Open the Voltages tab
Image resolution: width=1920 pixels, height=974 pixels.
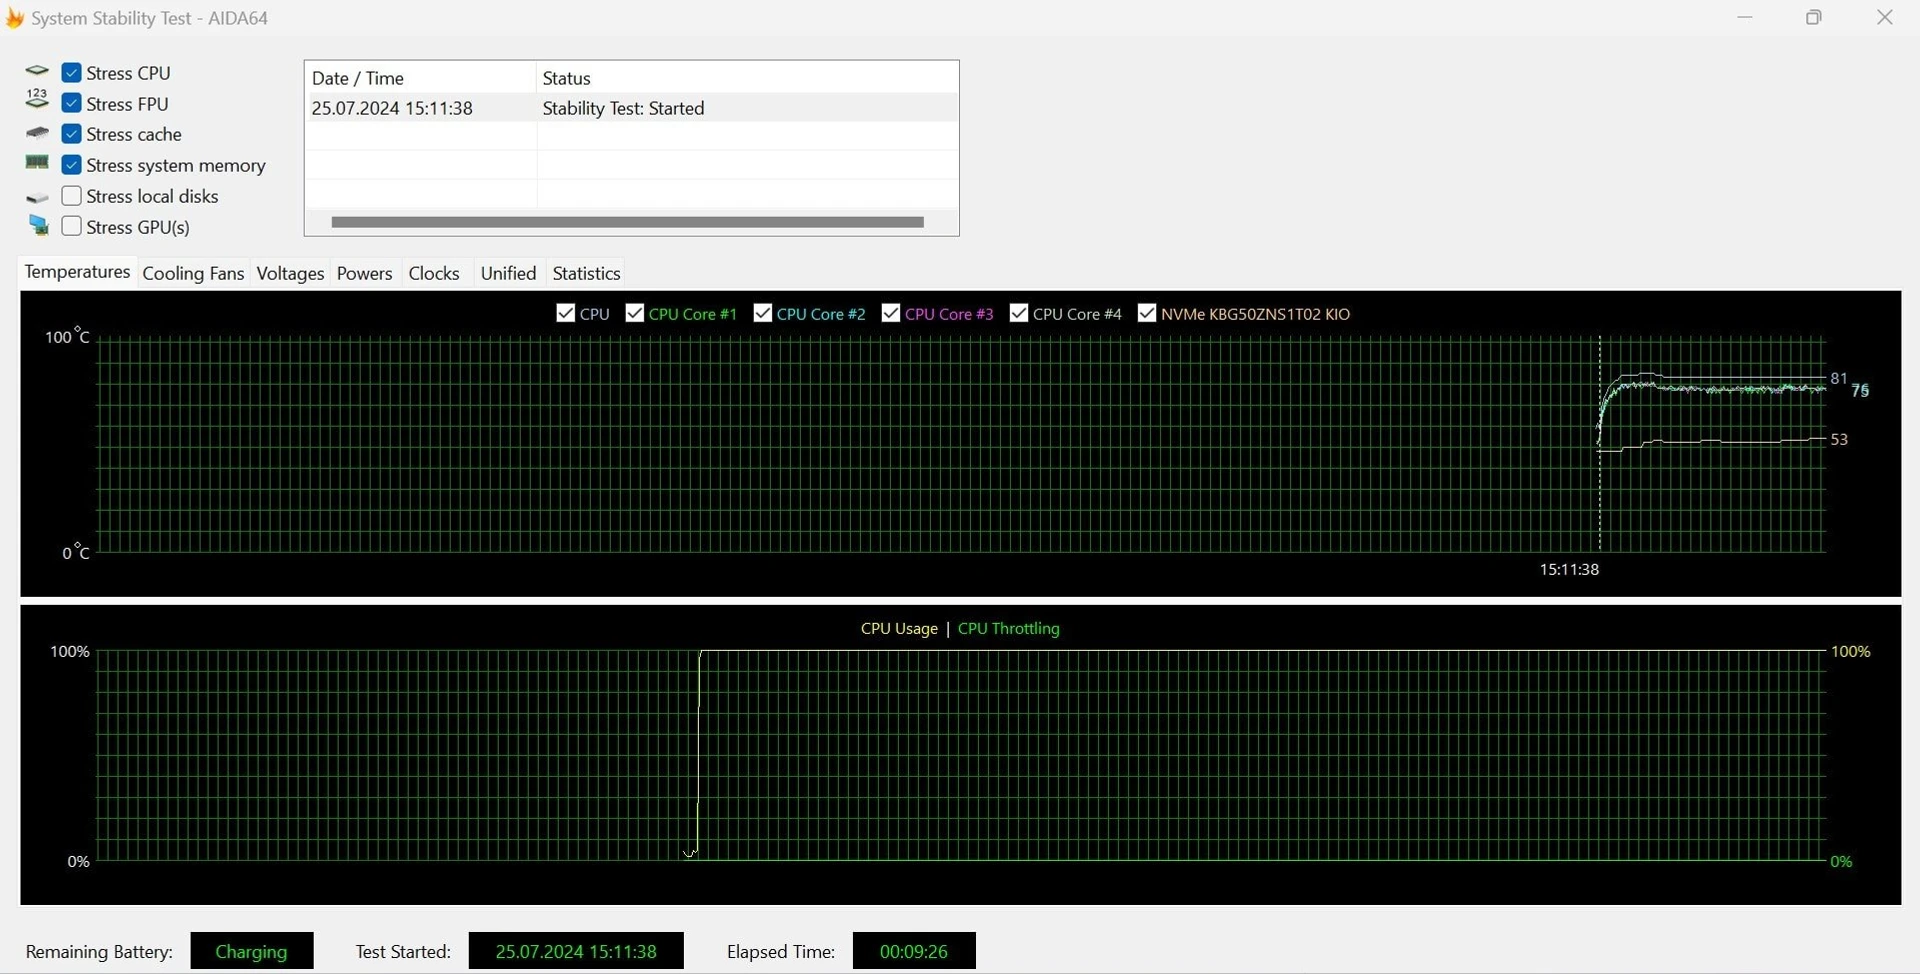[290, 273]
